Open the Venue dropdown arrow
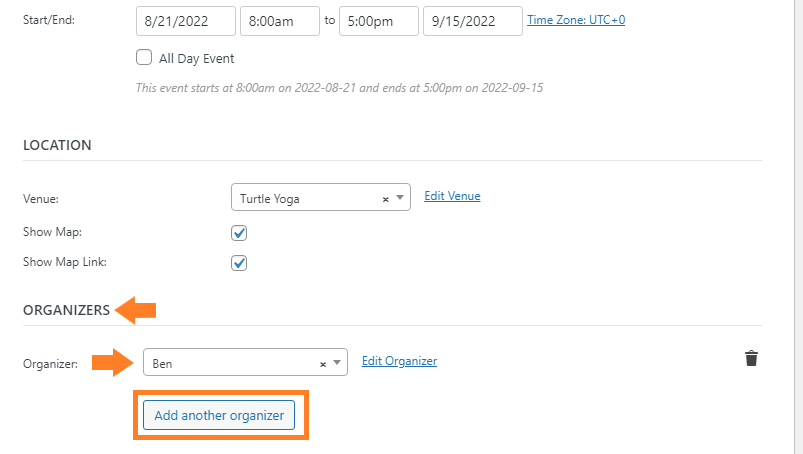803x454 pixels. [400, 198]
